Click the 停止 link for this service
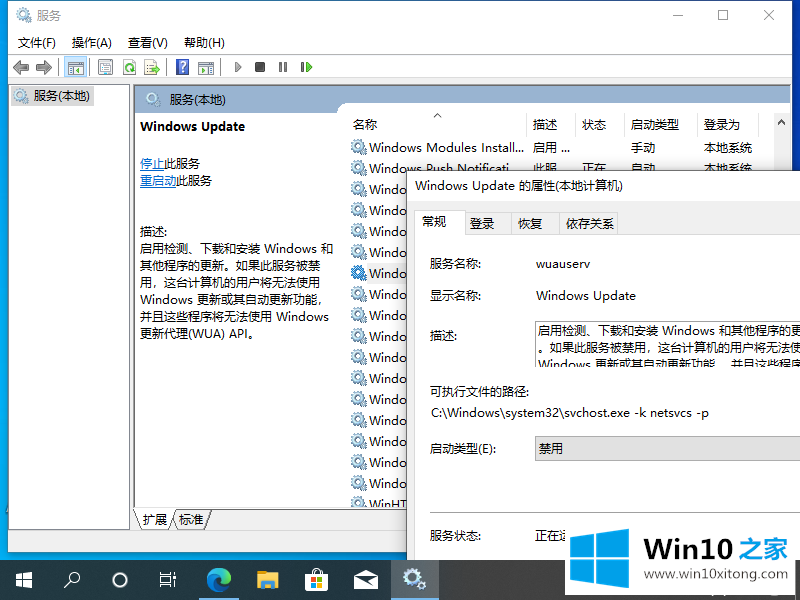This screenshot has width=800, height=600. pyautogui.click(x=152, y=164)
